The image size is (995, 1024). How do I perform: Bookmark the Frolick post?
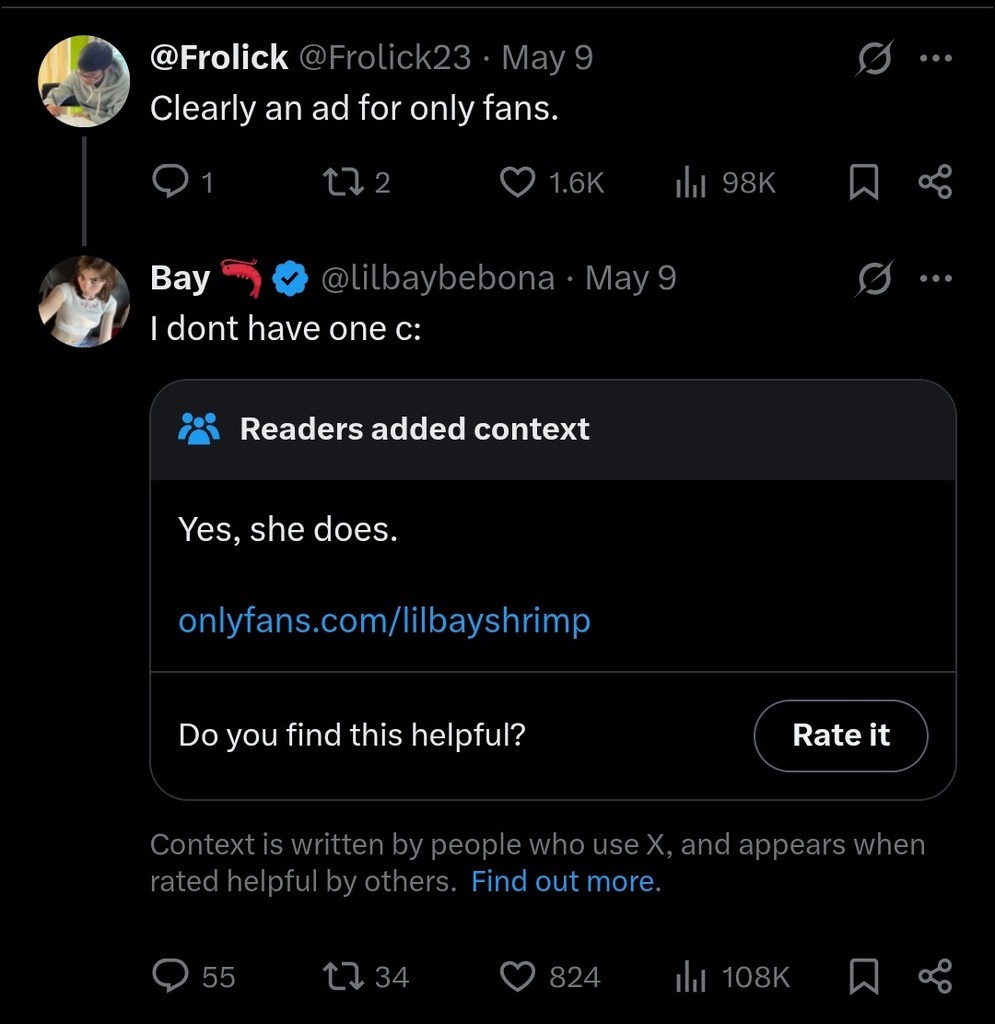coord(862,182)
